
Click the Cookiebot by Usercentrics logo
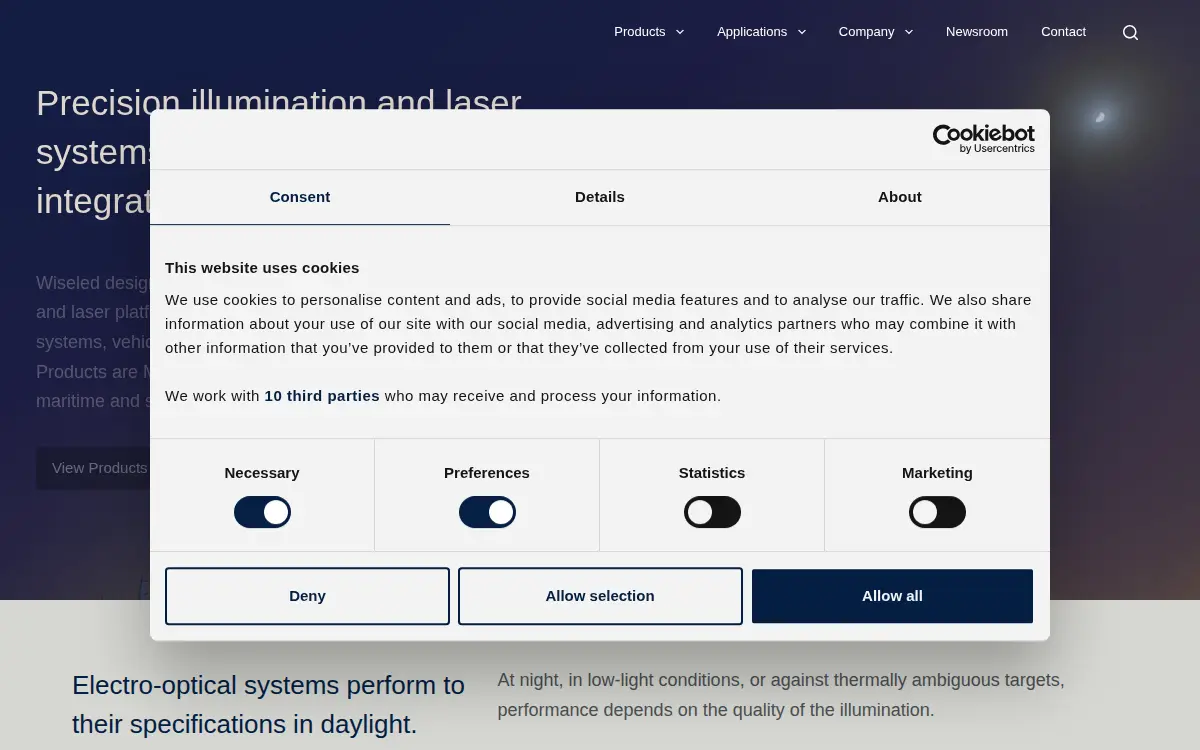(983, 139)
